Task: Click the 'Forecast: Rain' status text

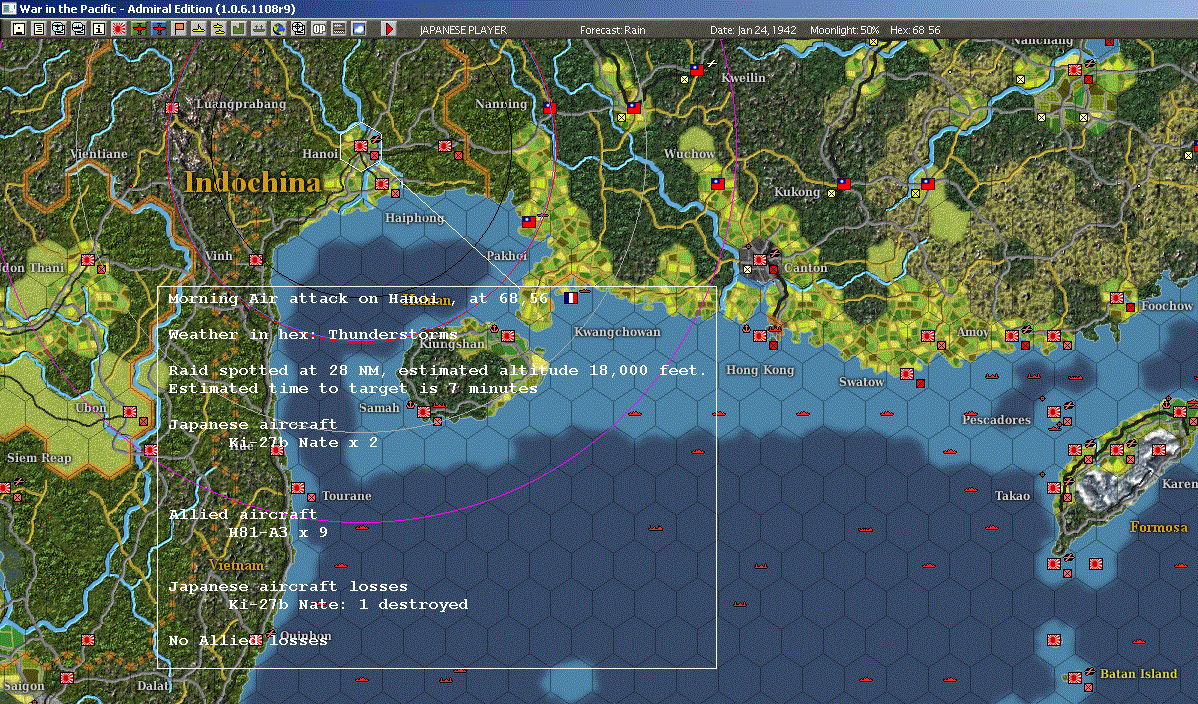Action: click(x=613, y=30)
